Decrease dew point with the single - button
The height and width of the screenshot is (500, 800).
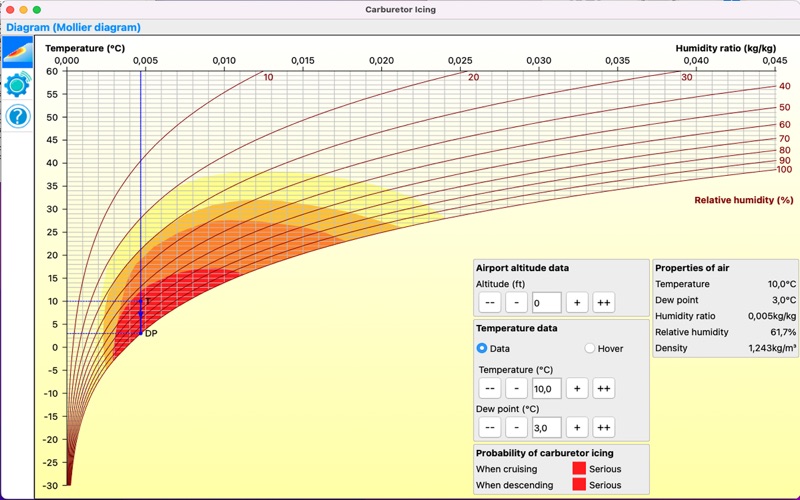pos(516,428)
